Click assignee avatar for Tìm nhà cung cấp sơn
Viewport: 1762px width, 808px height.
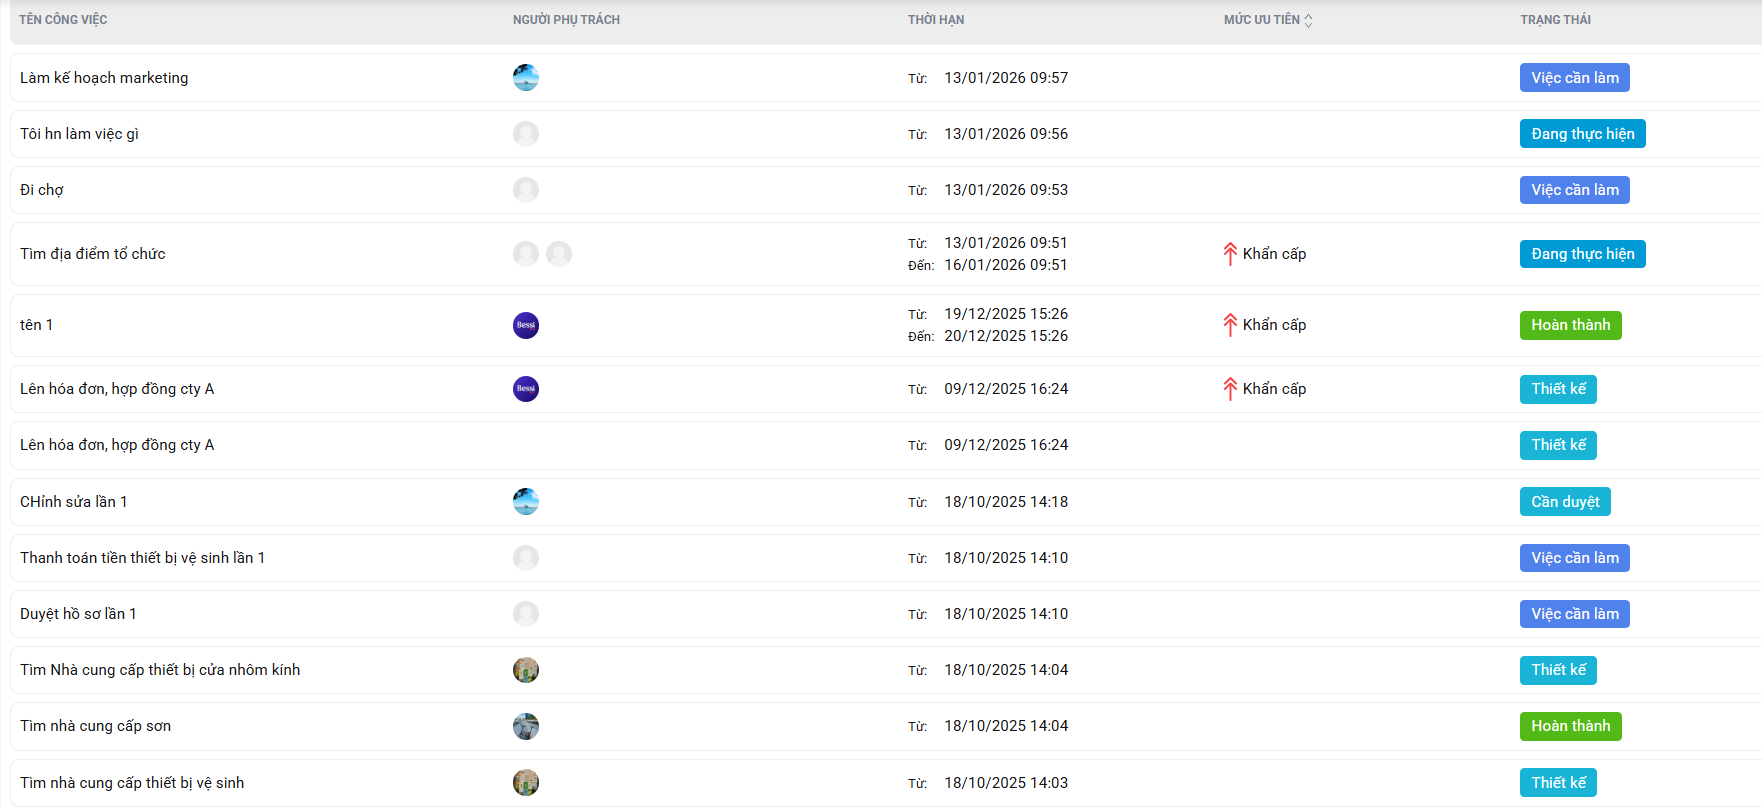click(526, 726)
